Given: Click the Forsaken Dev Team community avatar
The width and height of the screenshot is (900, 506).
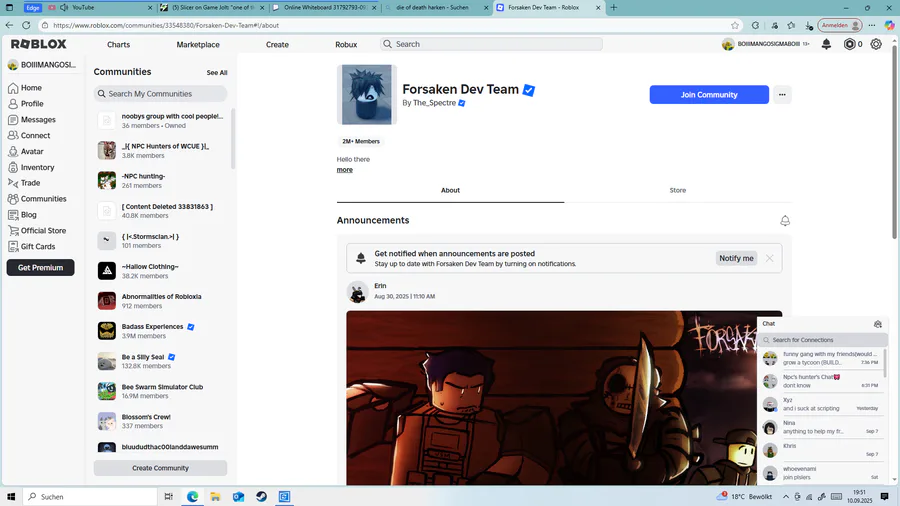Looking at the screenshot, I should (x=367, y=95).
